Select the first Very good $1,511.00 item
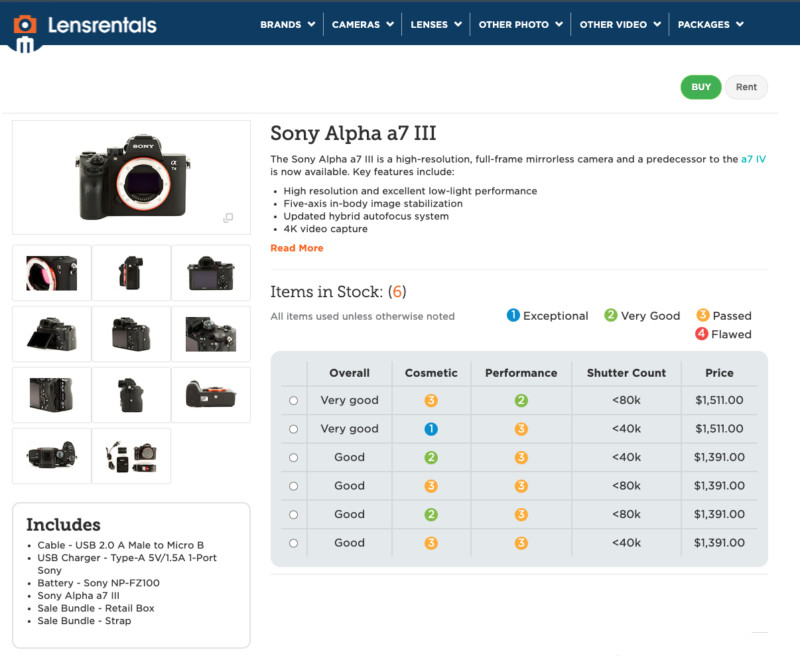800x656 pixels. point(293,401)
